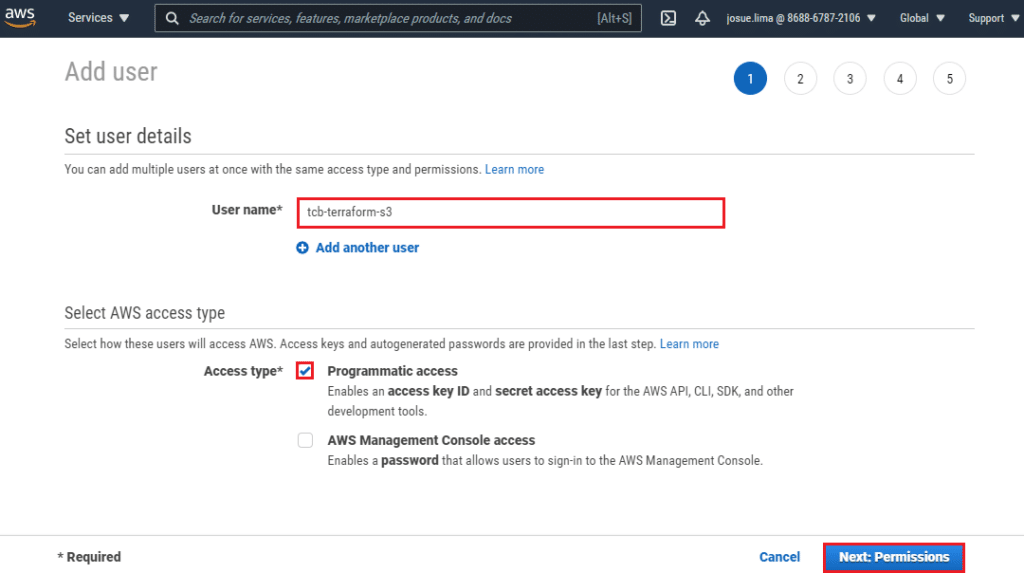Select step 5 circle in wizard

pyautogui.click(x=949, y=79)
